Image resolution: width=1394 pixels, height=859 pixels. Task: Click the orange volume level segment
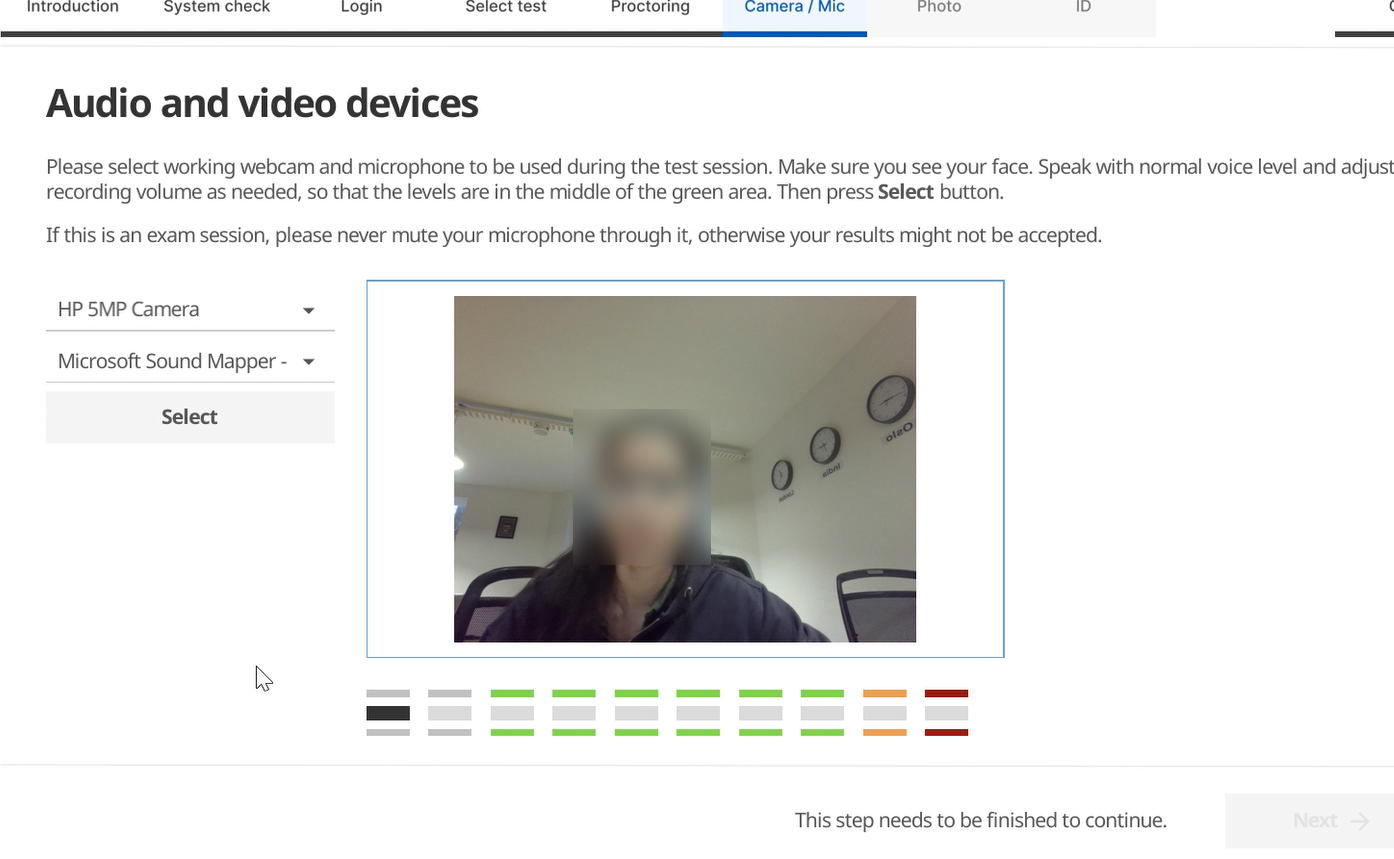click(x=885, y=713)
